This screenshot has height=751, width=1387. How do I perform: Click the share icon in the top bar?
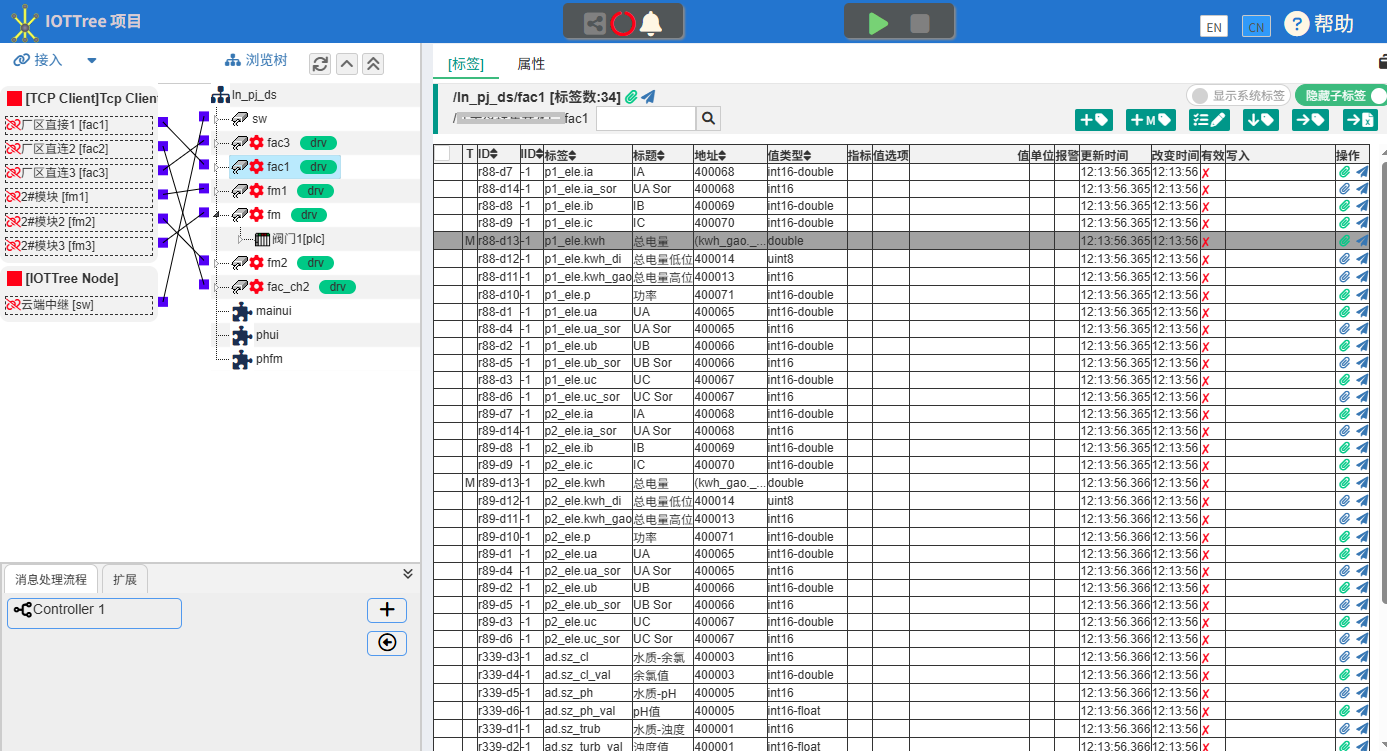click(595, 22)
